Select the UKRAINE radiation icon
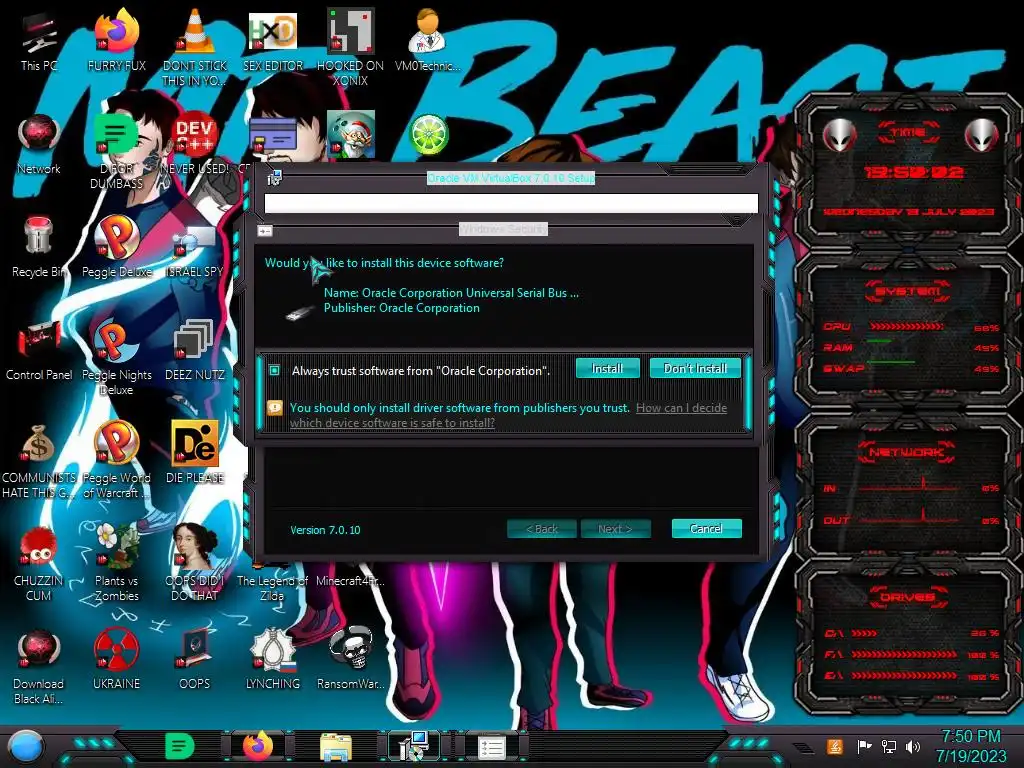The height and width of the screenshot is (768, 1024). tap(117, 660)
